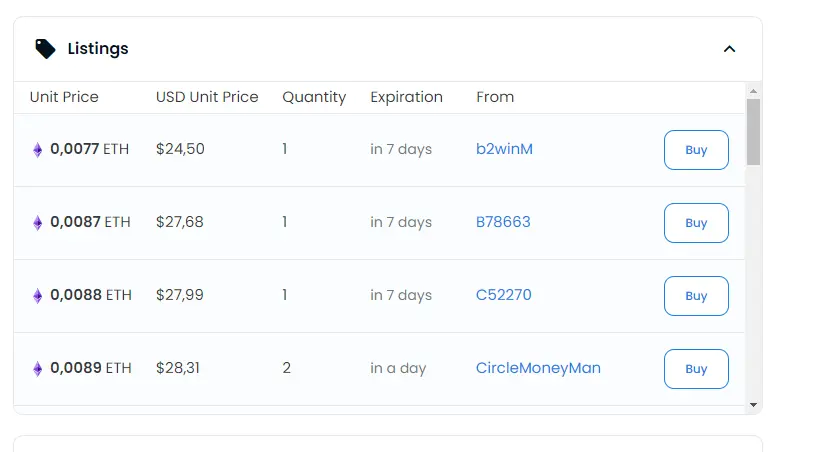Click the Expiration column header

click(x=406, y=97)
